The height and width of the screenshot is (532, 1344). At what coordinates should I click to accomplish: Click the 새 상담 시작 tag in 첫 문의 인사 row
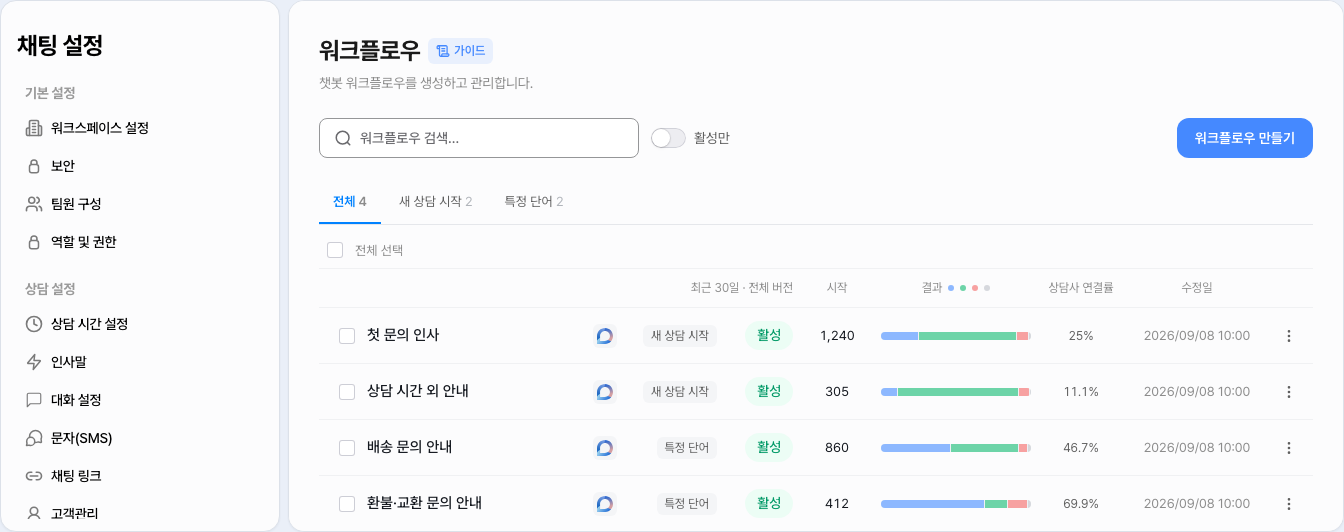tap(680, 336)
